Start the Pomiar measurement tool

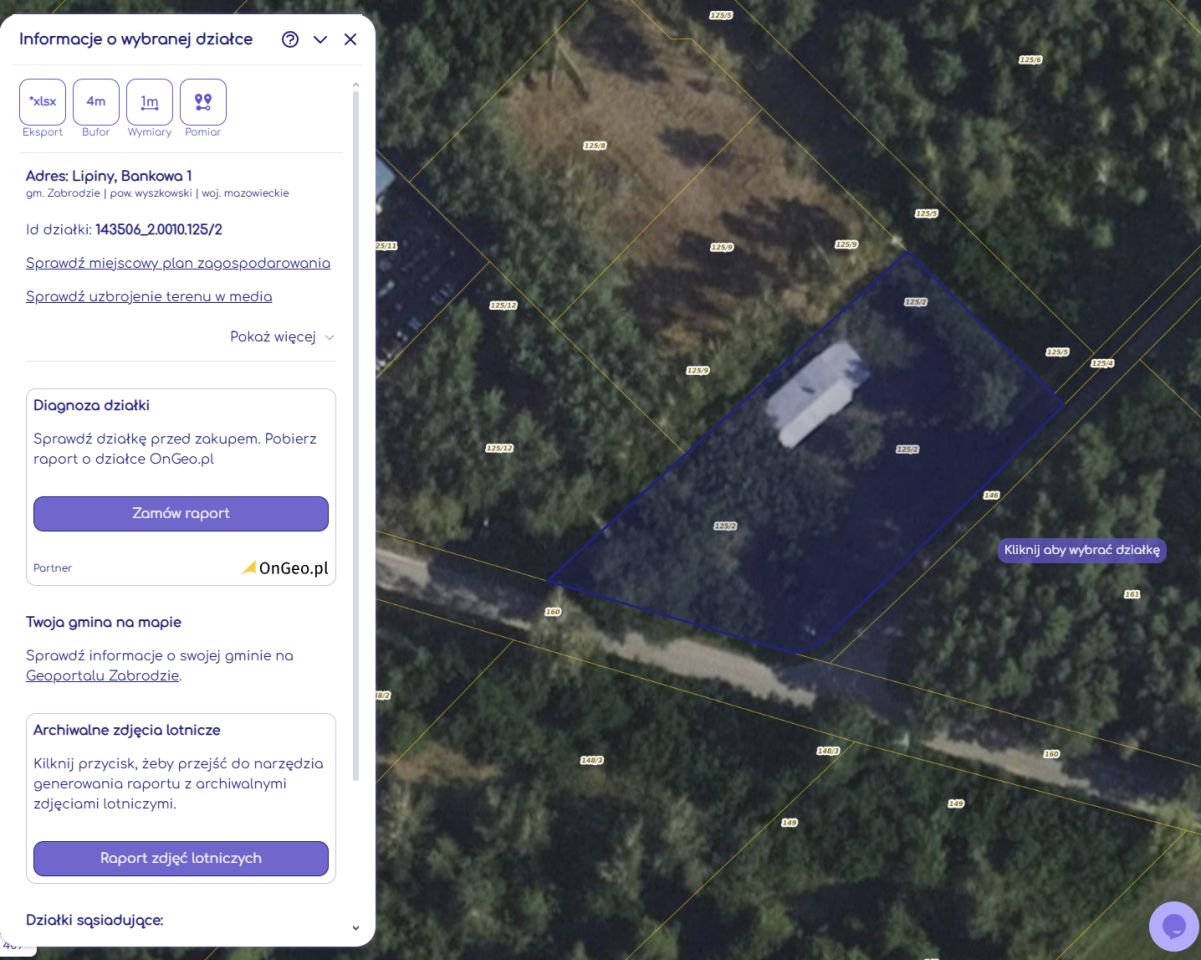pos(203,102)
